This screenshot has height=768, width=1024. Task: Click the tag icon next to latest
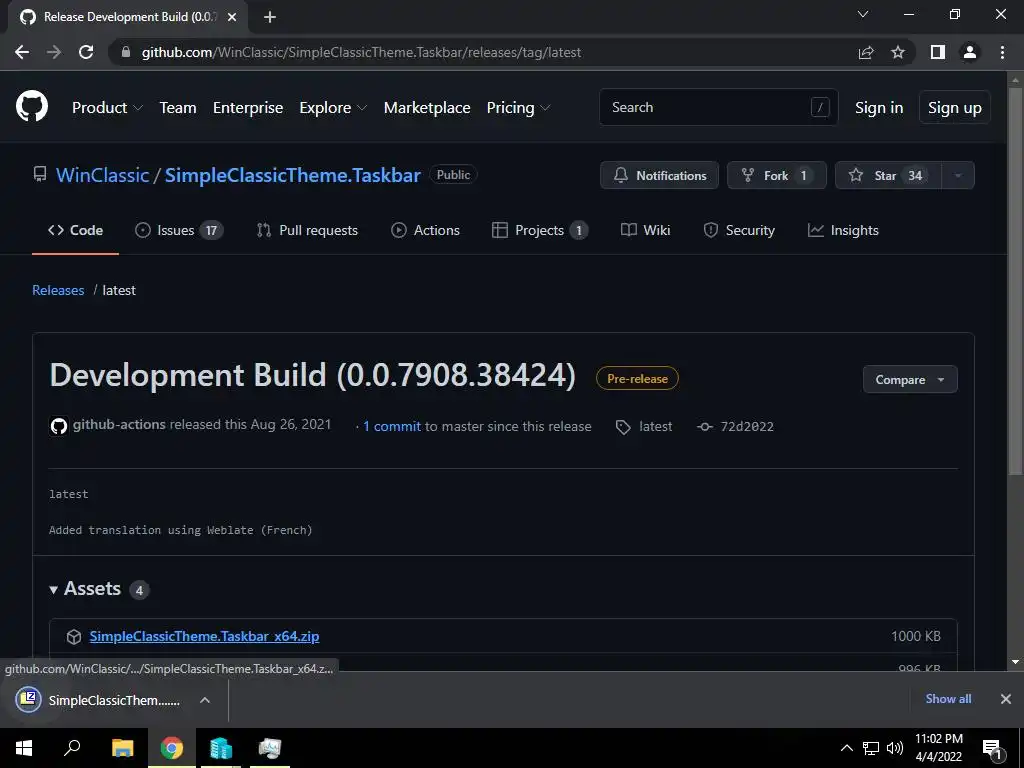(x=623, y=427)
